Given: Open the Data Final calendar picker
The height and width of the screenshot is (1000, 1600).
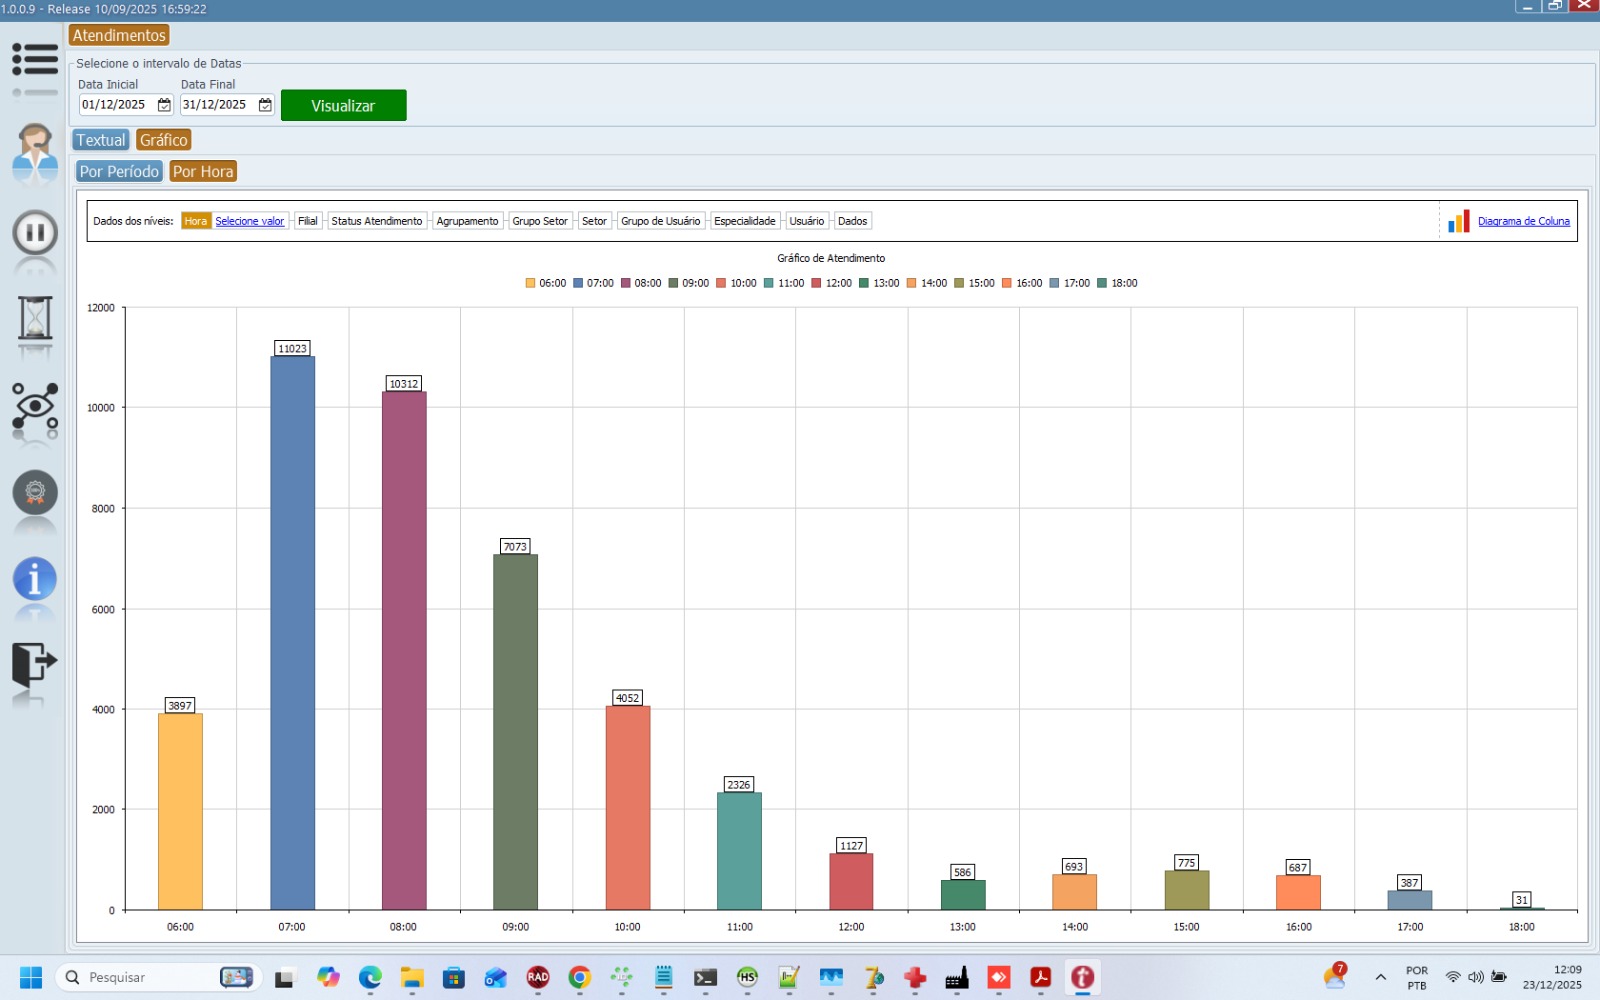Looking at the screenshot, I should (265, 105).
